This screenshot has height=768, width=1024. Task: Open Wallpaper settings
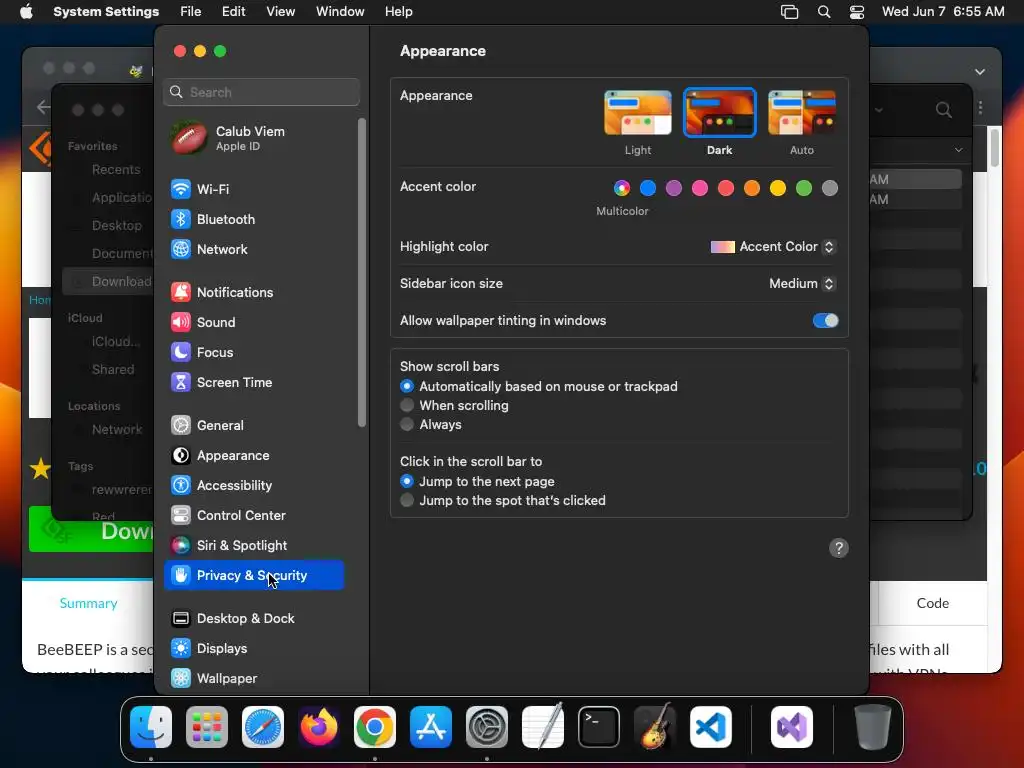(253, 679)
